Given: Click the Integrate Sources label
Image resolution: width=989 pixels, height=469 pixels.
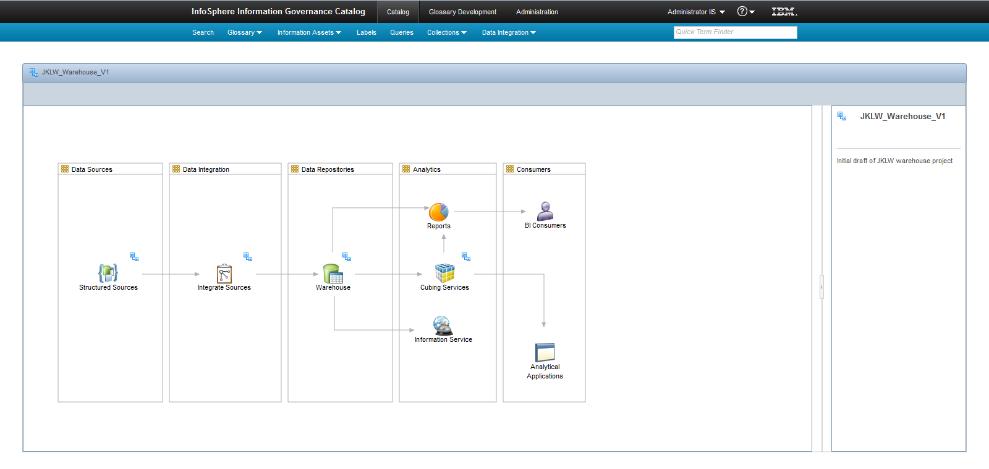Looking at the screenshot, I should (224, 287).
